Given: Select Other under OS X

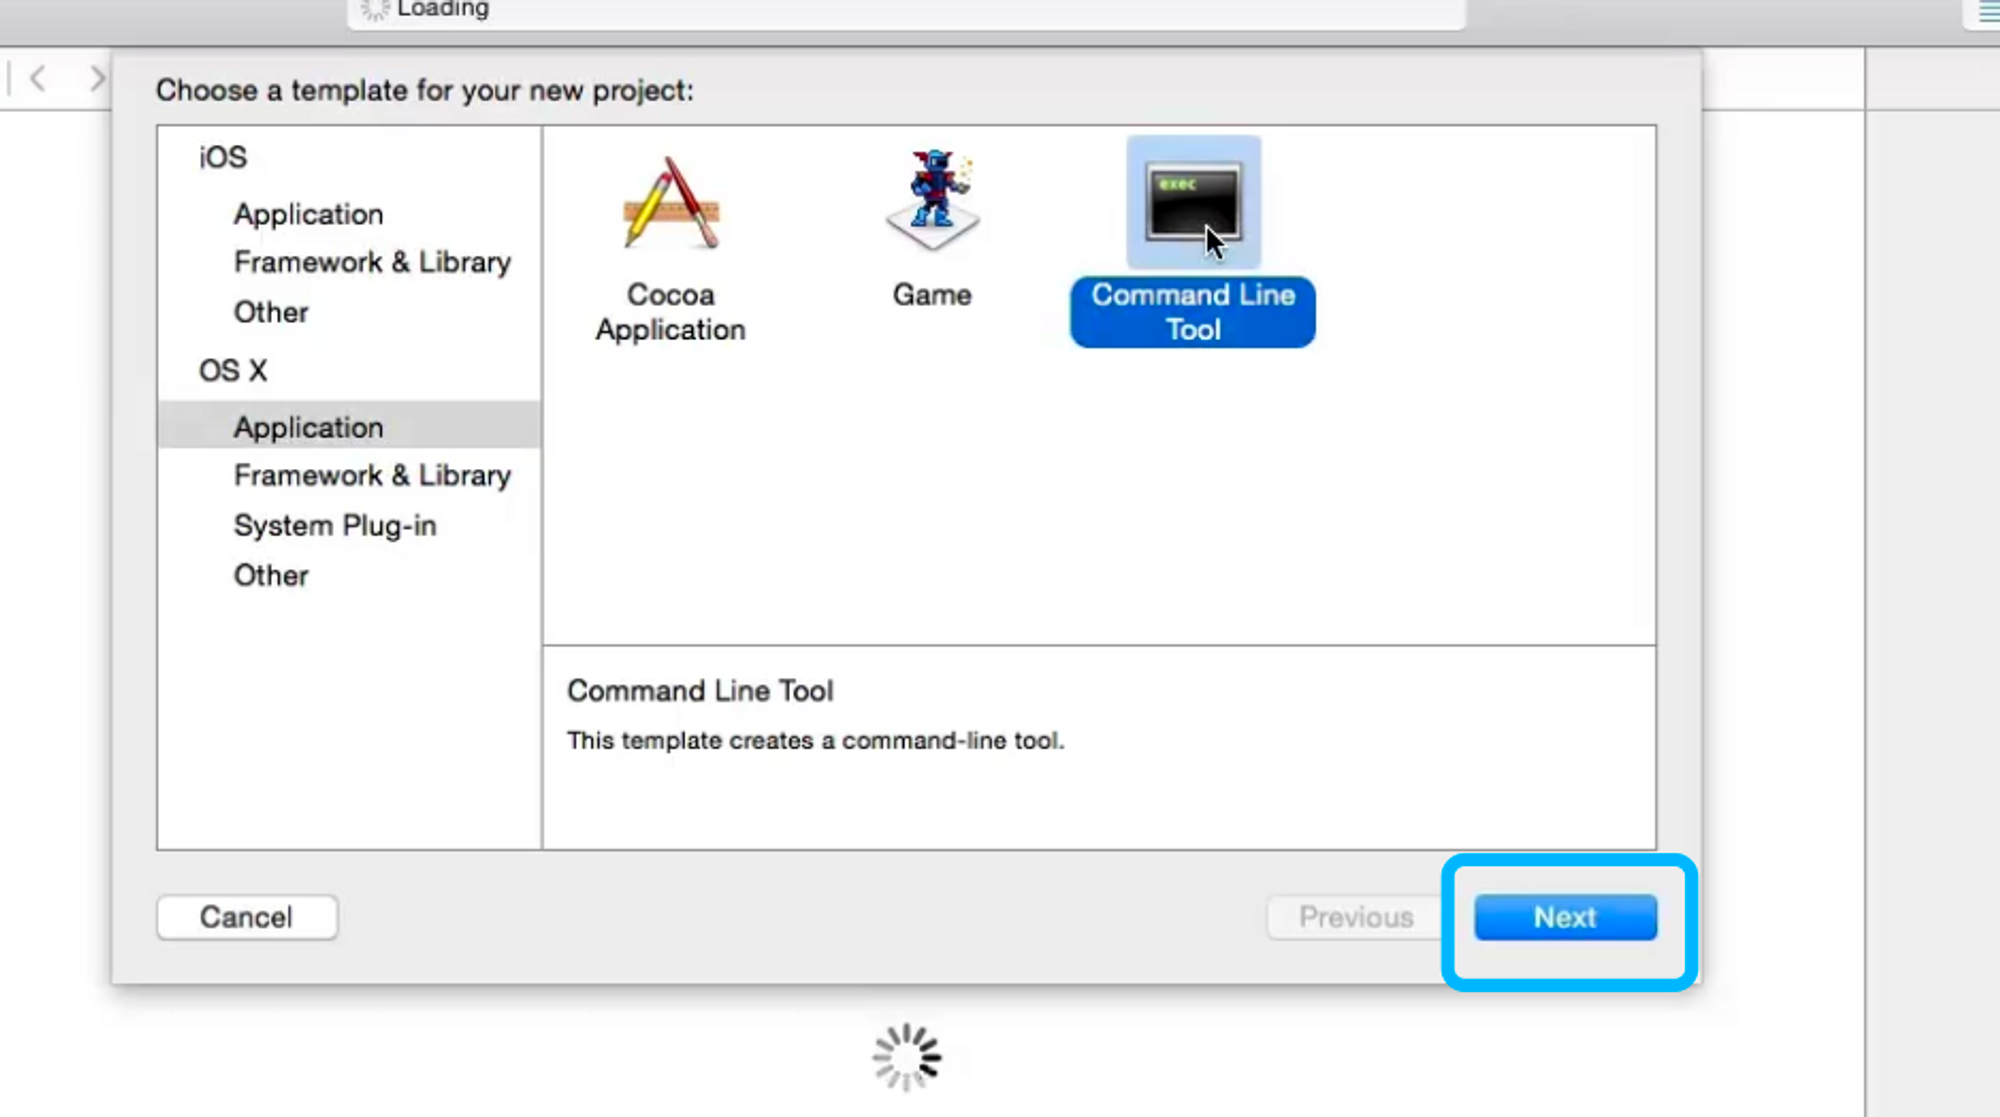Looking at the screenshot, I should click(x=271, y=575).
